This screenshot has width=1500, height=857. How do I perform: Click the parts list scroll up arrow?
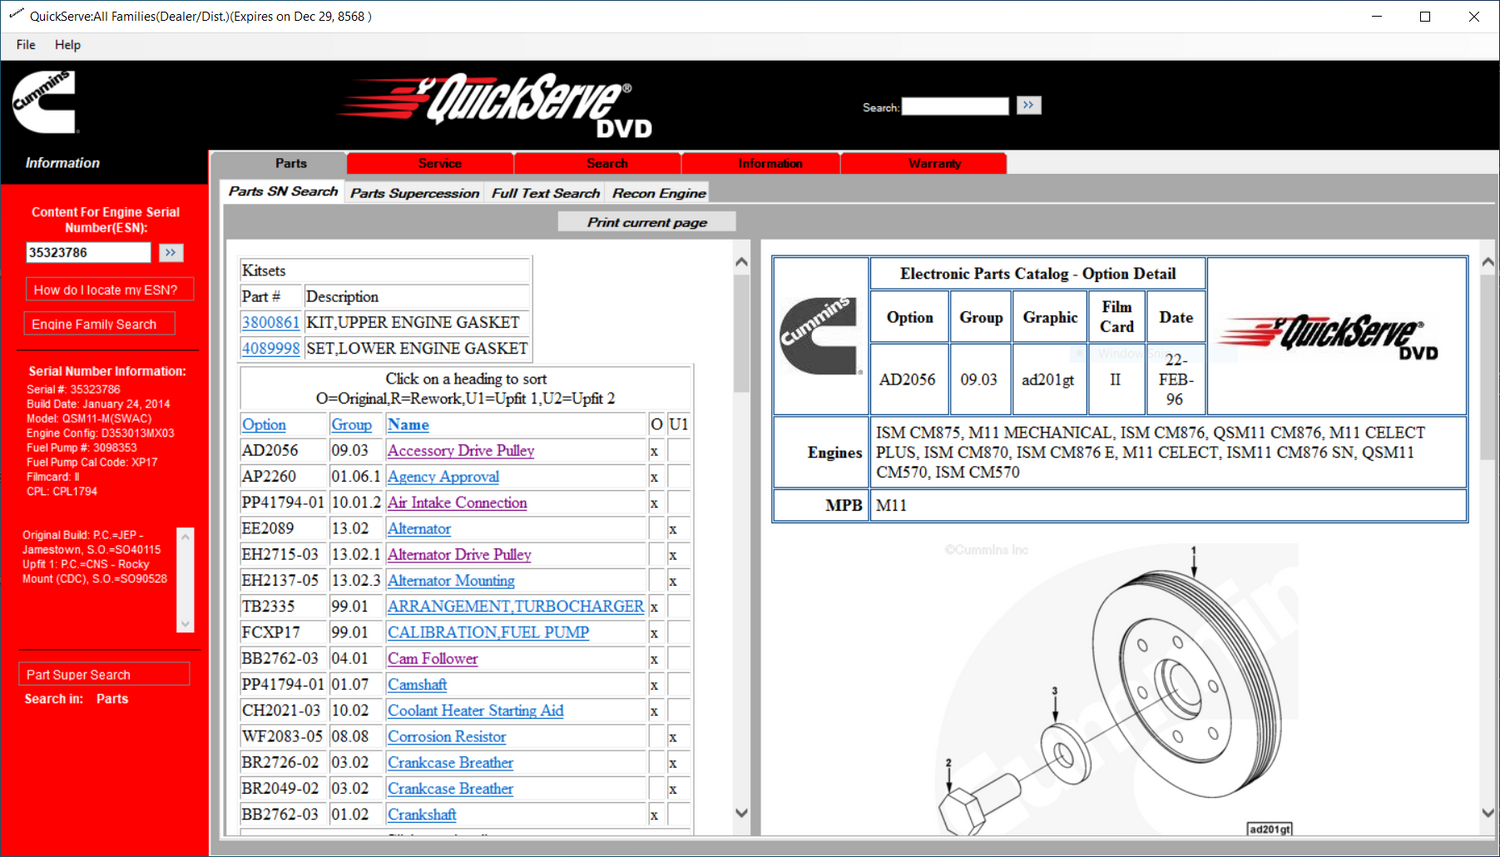coord(741,262)
